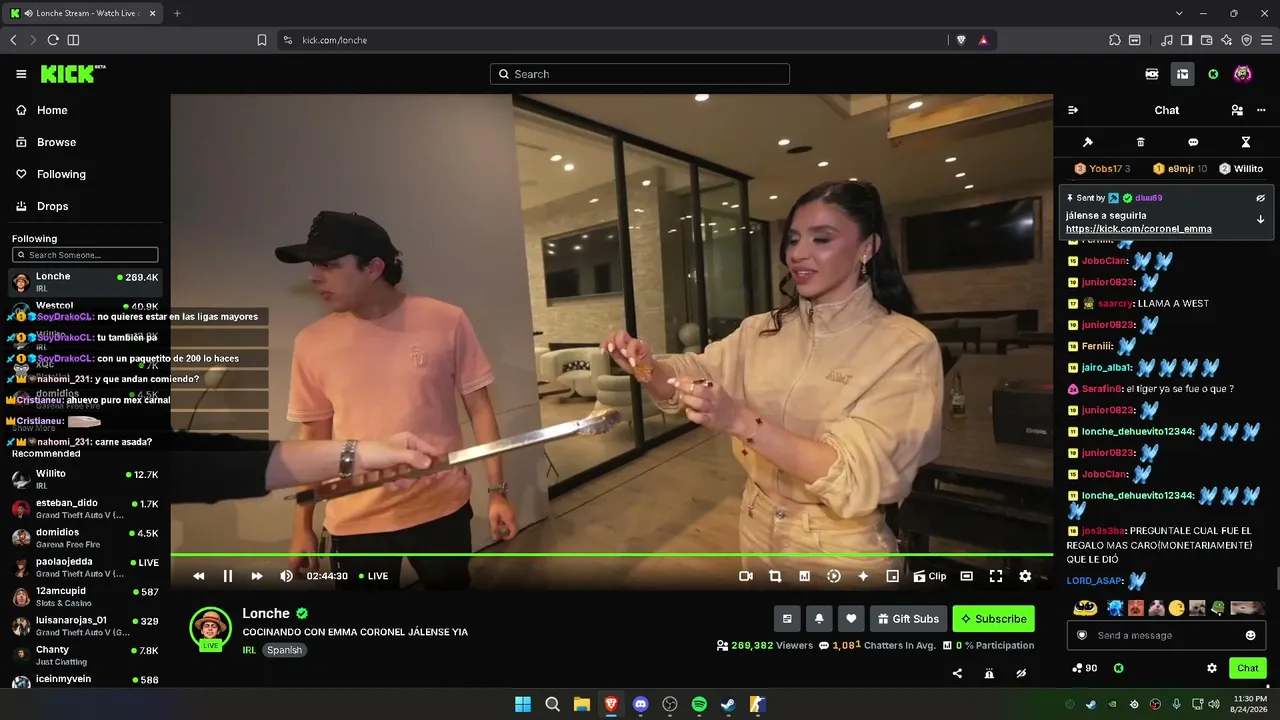Open the Kick user profile avatar menu
Image resolution: width=1280 pixels, height=720 pixels.
point(1243,74)
